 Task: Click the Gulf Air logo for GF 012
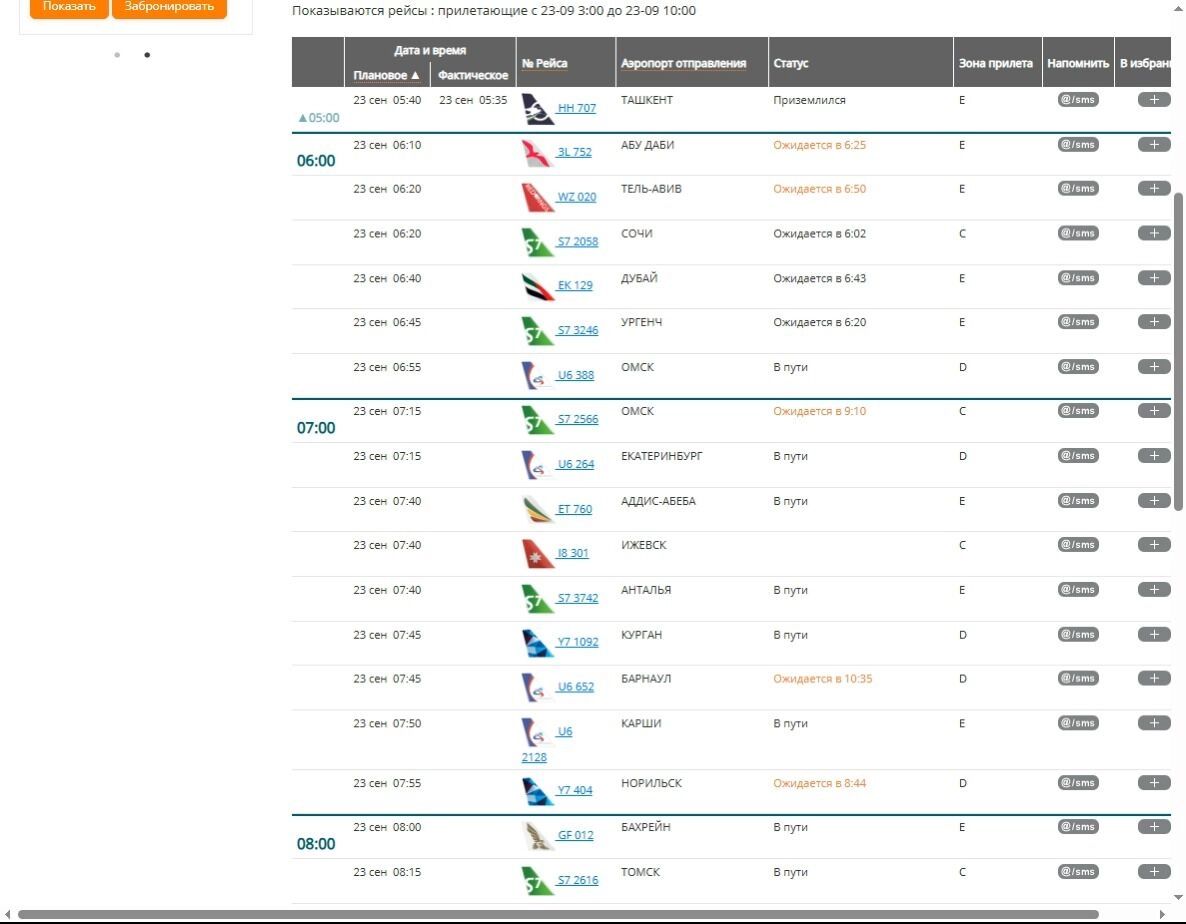[538, 836]
